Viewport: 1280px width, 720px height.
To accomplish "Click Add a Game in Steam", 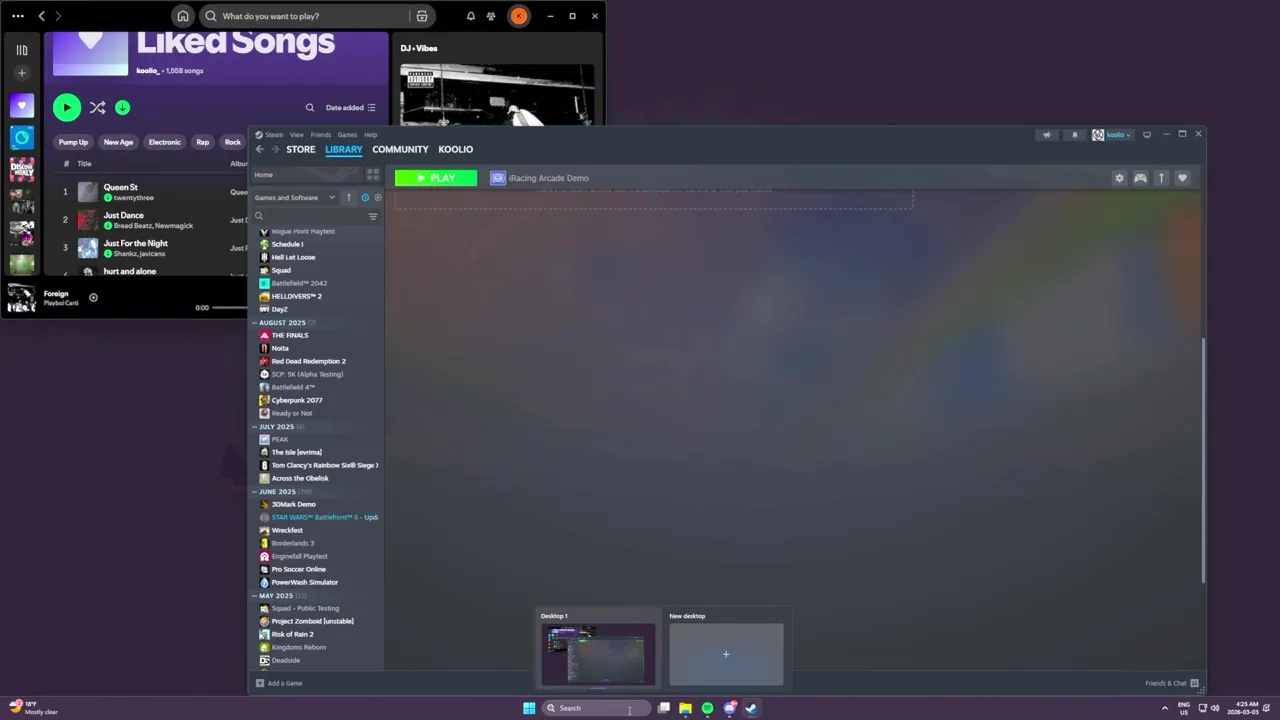I will 279,683.
